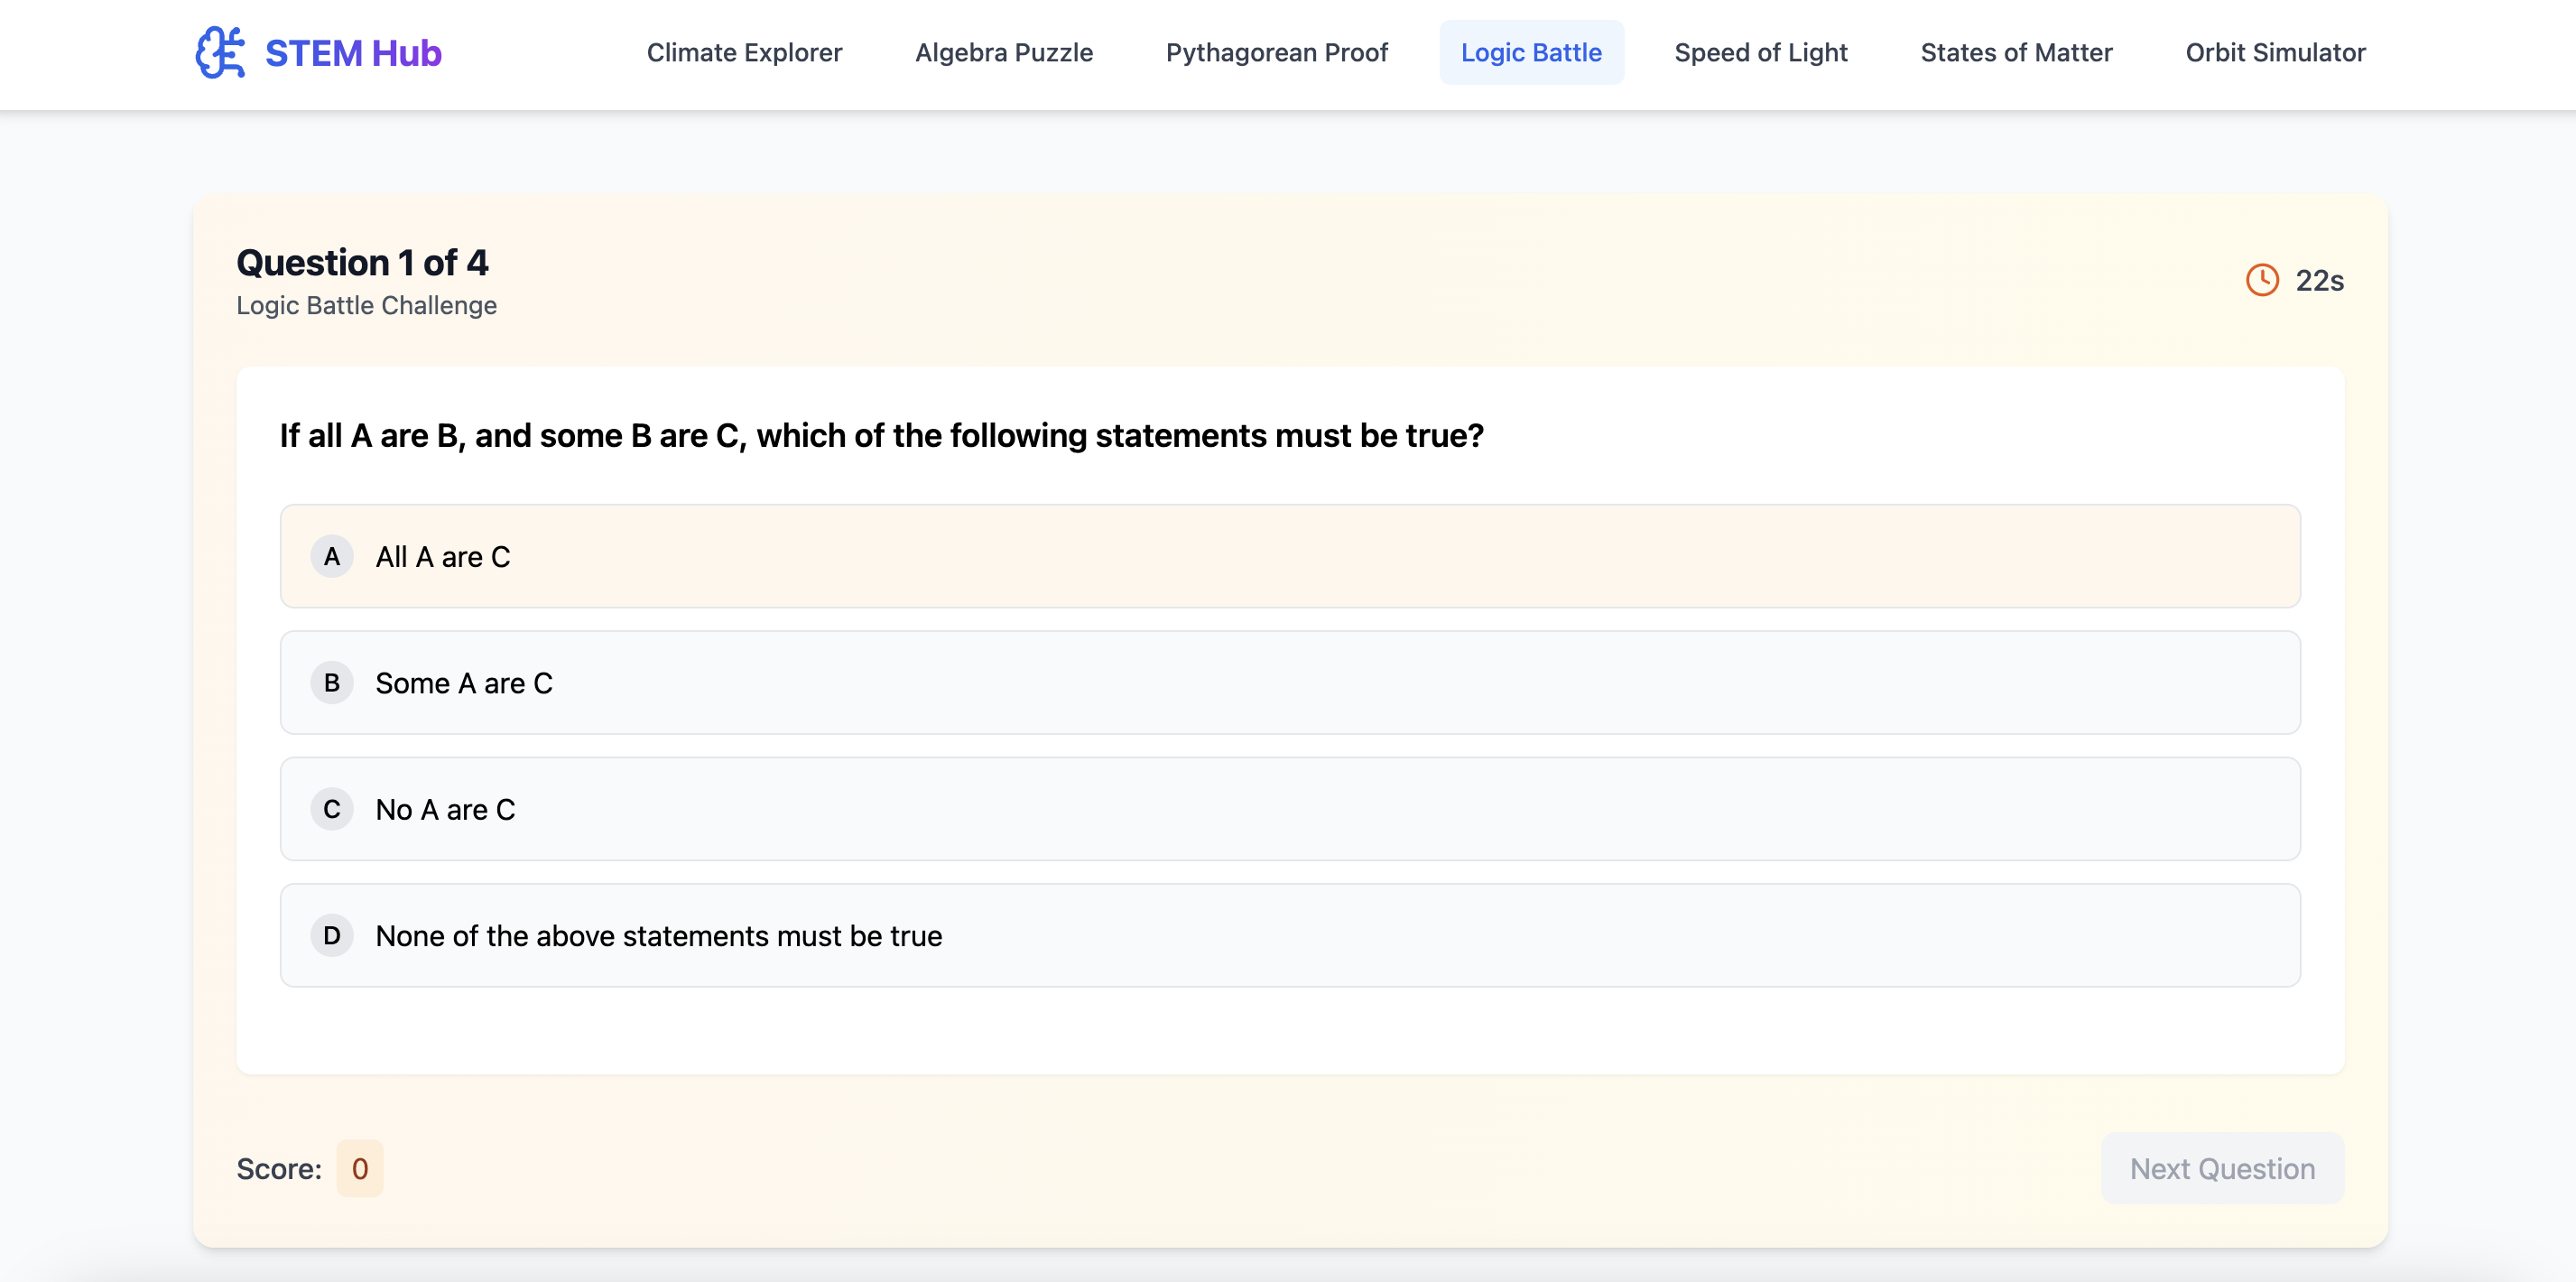Open the Orbit Simulator tab

click(x=2275, y=52)
